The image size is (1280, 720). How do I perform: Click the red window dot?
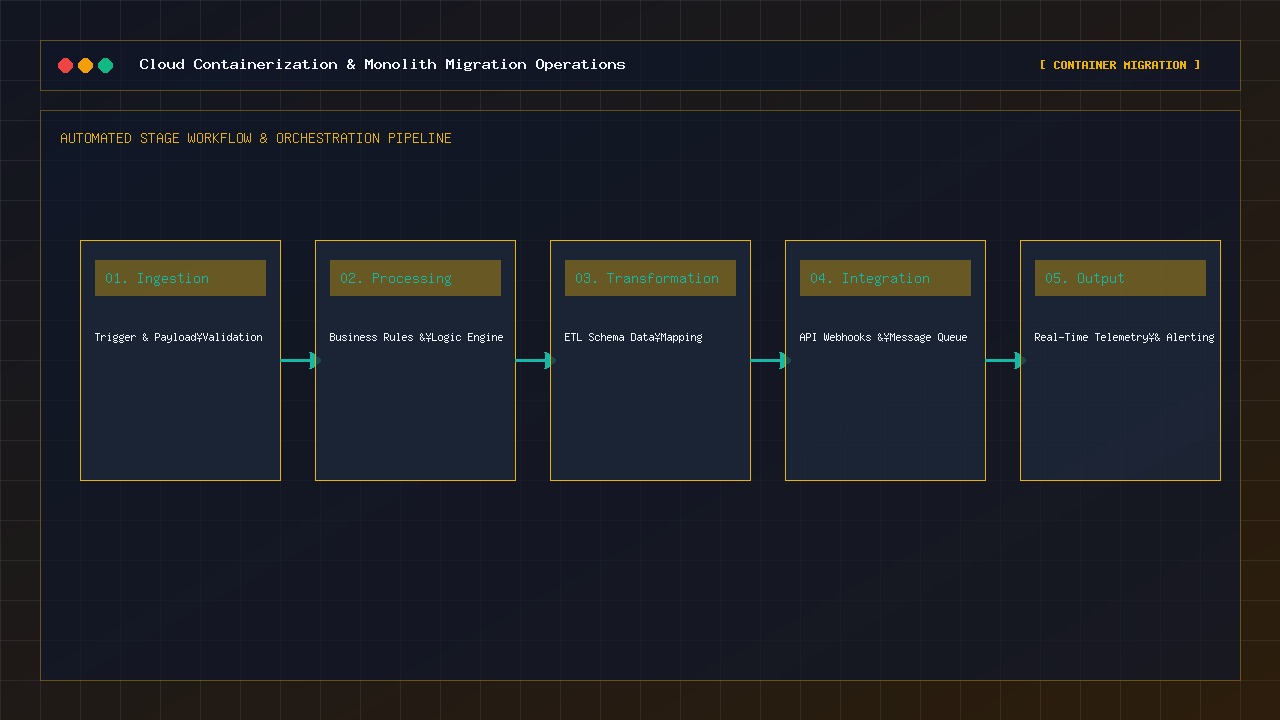tap(65, 65)
